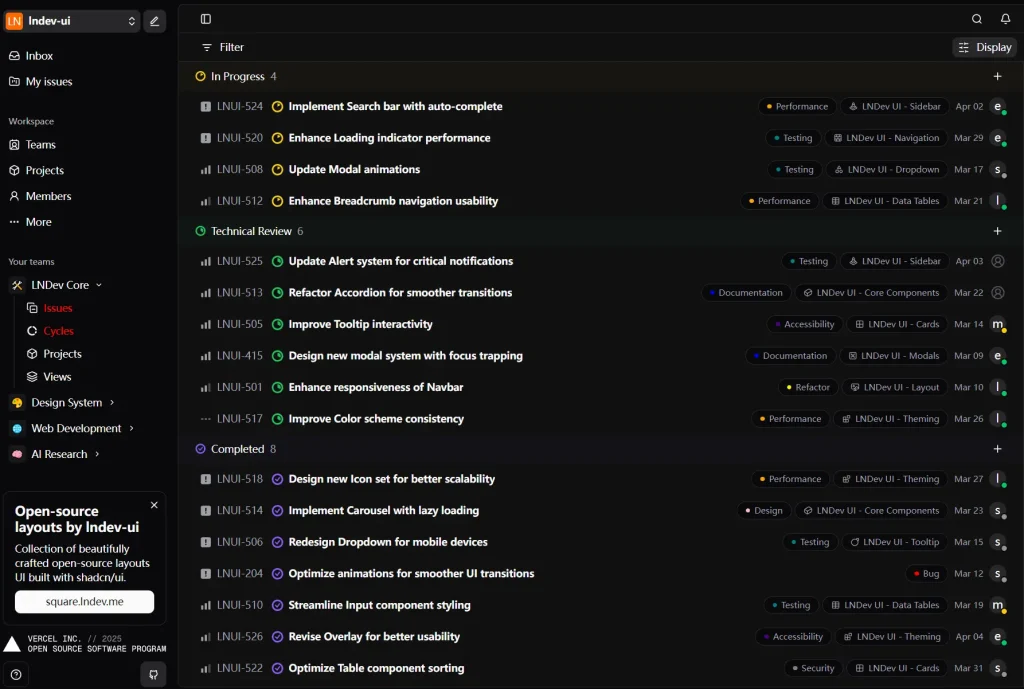Screen dimensions: 1024x689
Task: Add issue to Completed group
Action: (997, 449)
